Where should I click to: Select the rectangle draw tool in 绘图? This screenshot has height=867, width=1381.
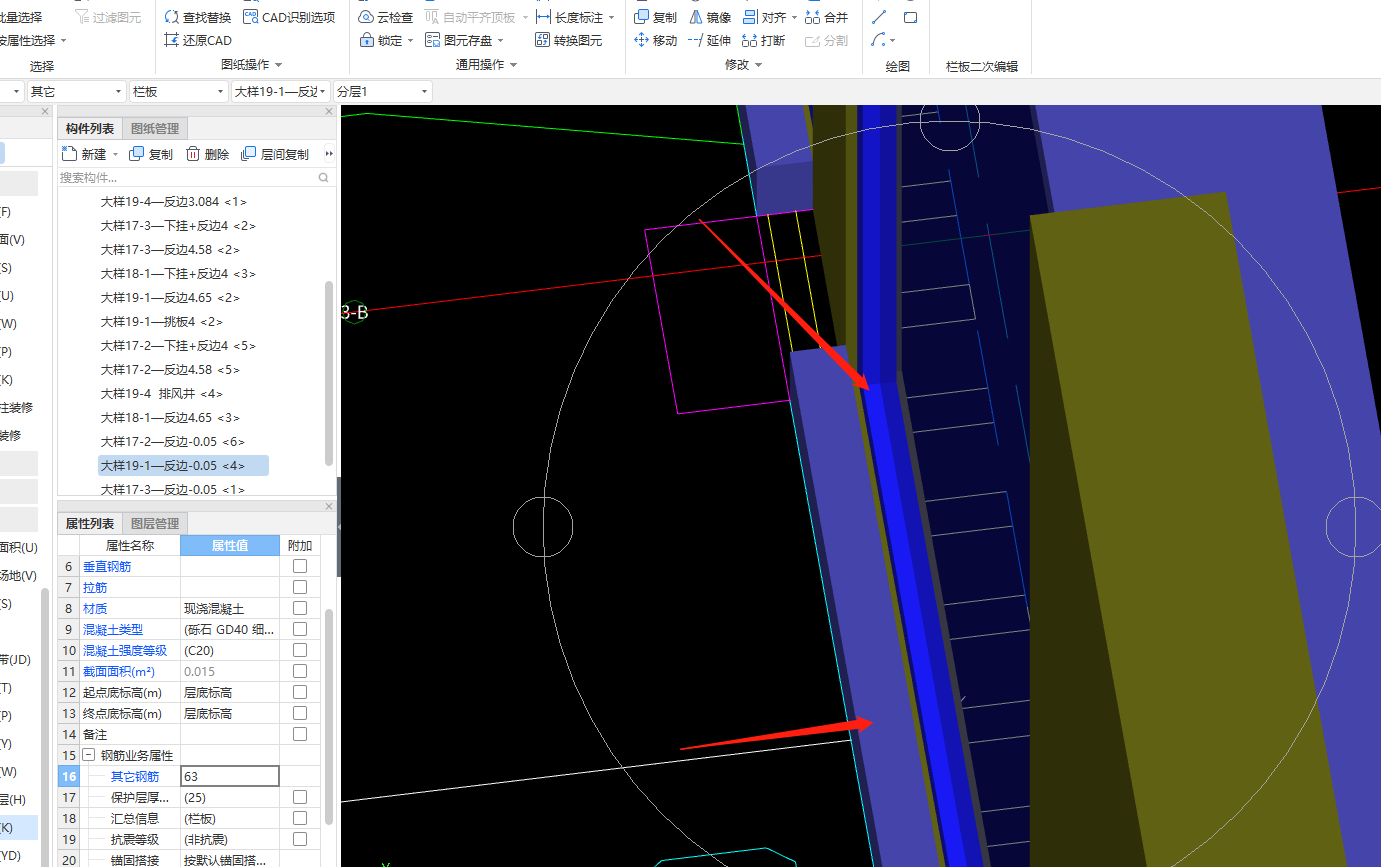click(x=910, y=17)
